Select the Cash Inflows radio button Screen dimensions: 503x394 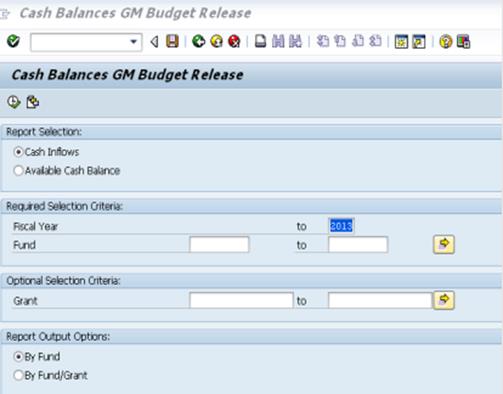18,152
